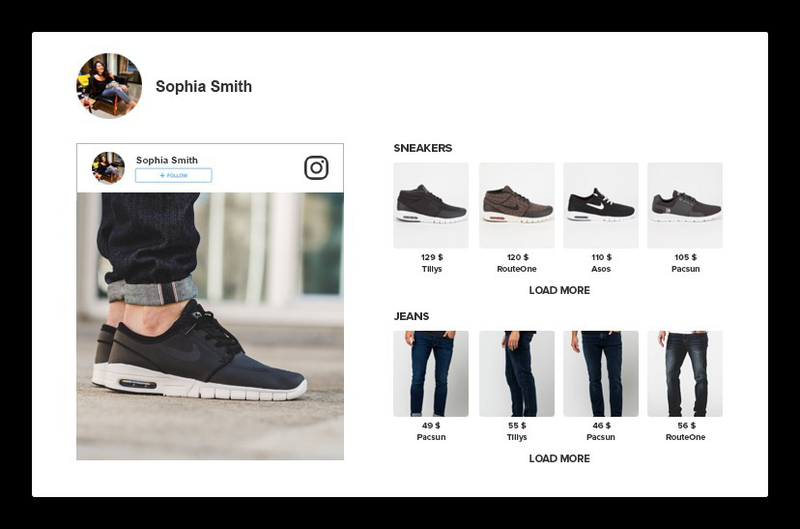The image size is (800, 529).
Task: Open Sophia Smith's large profile picture
Action: click(x=109, y=86)
